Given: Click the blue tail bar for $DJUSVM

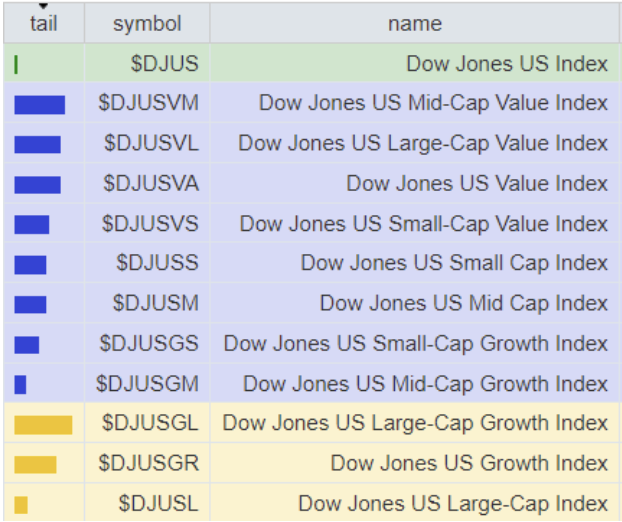Looking at the screenshot, I should [x=39, y=104].
